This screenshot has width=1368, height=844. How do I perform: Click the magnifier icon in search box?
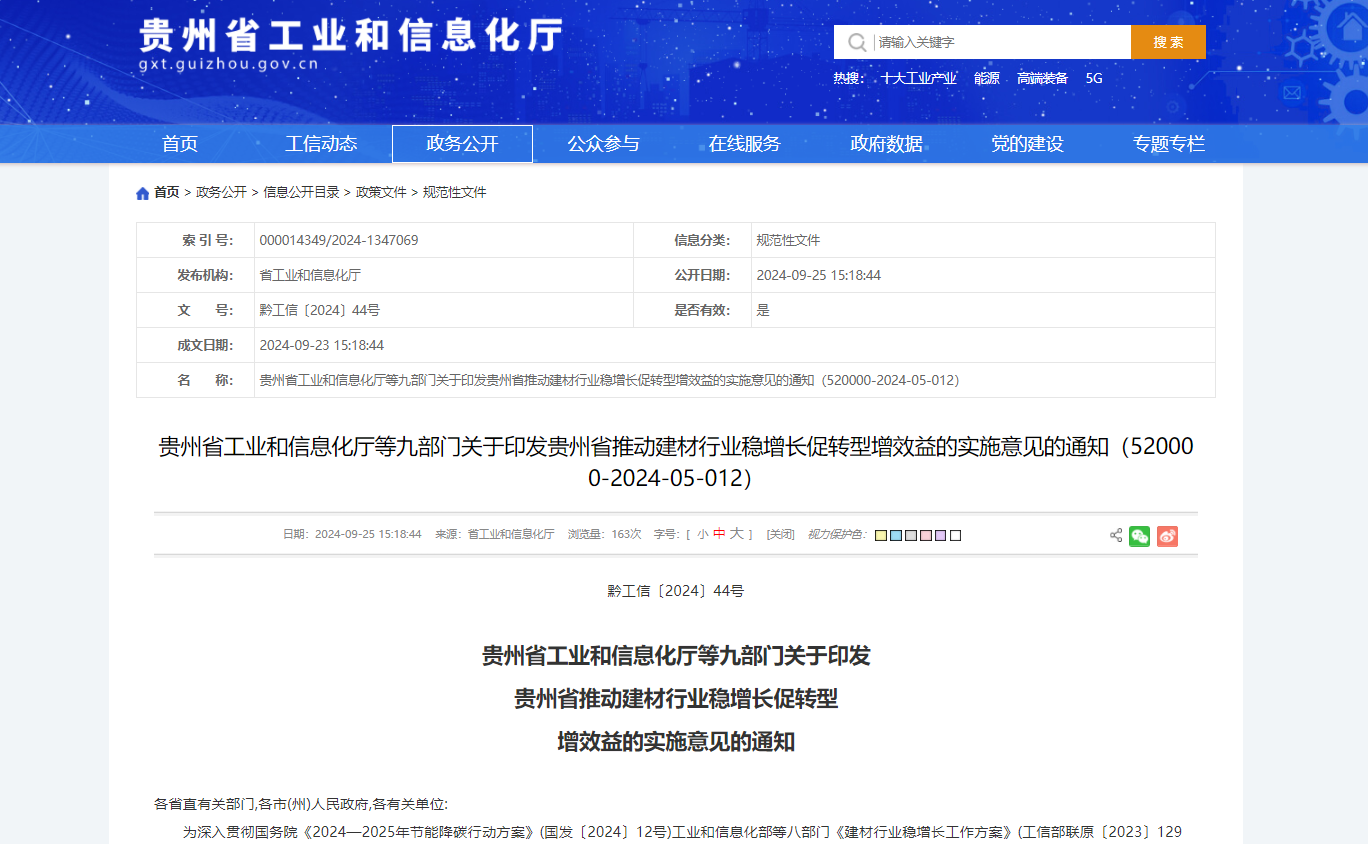tap(857, 43)
